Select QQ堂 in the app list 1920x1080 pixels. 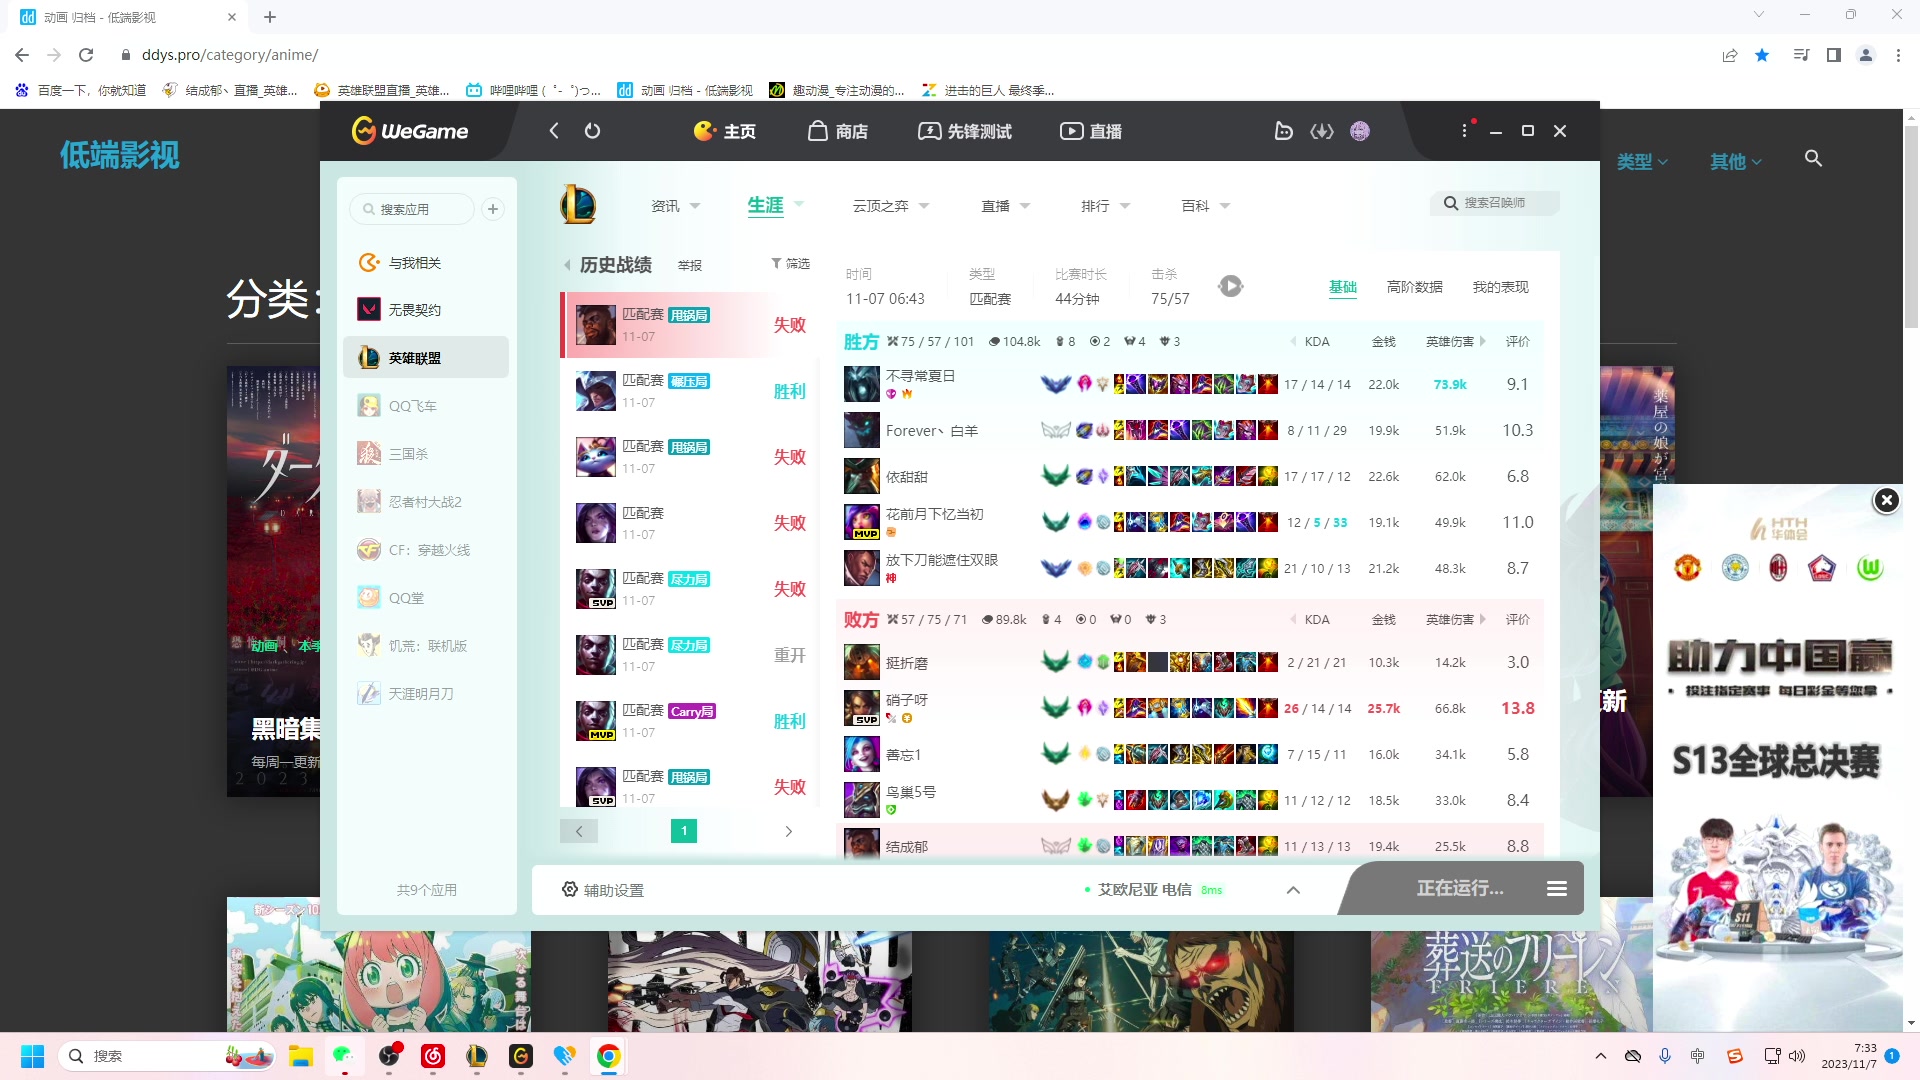(426, 598)
